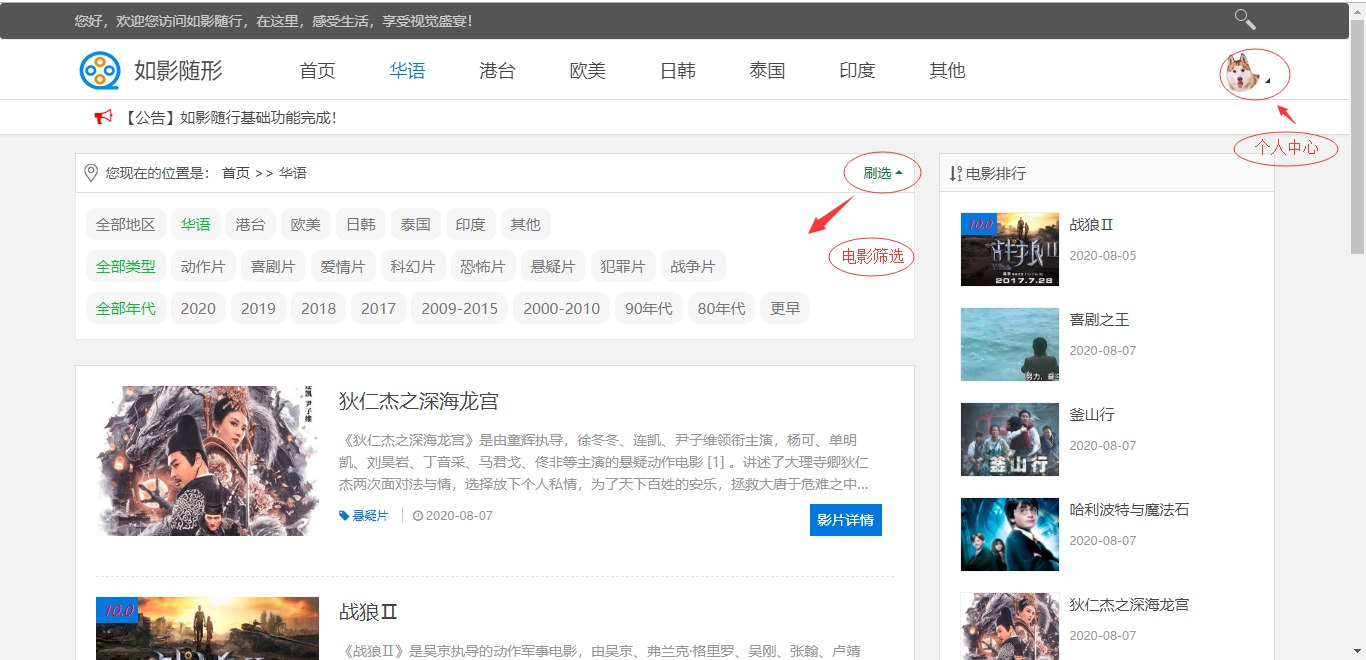This screenshot has width=1366, height=660.
Task: Open 港台 in the navigation bar
Action: coord(497,70)
